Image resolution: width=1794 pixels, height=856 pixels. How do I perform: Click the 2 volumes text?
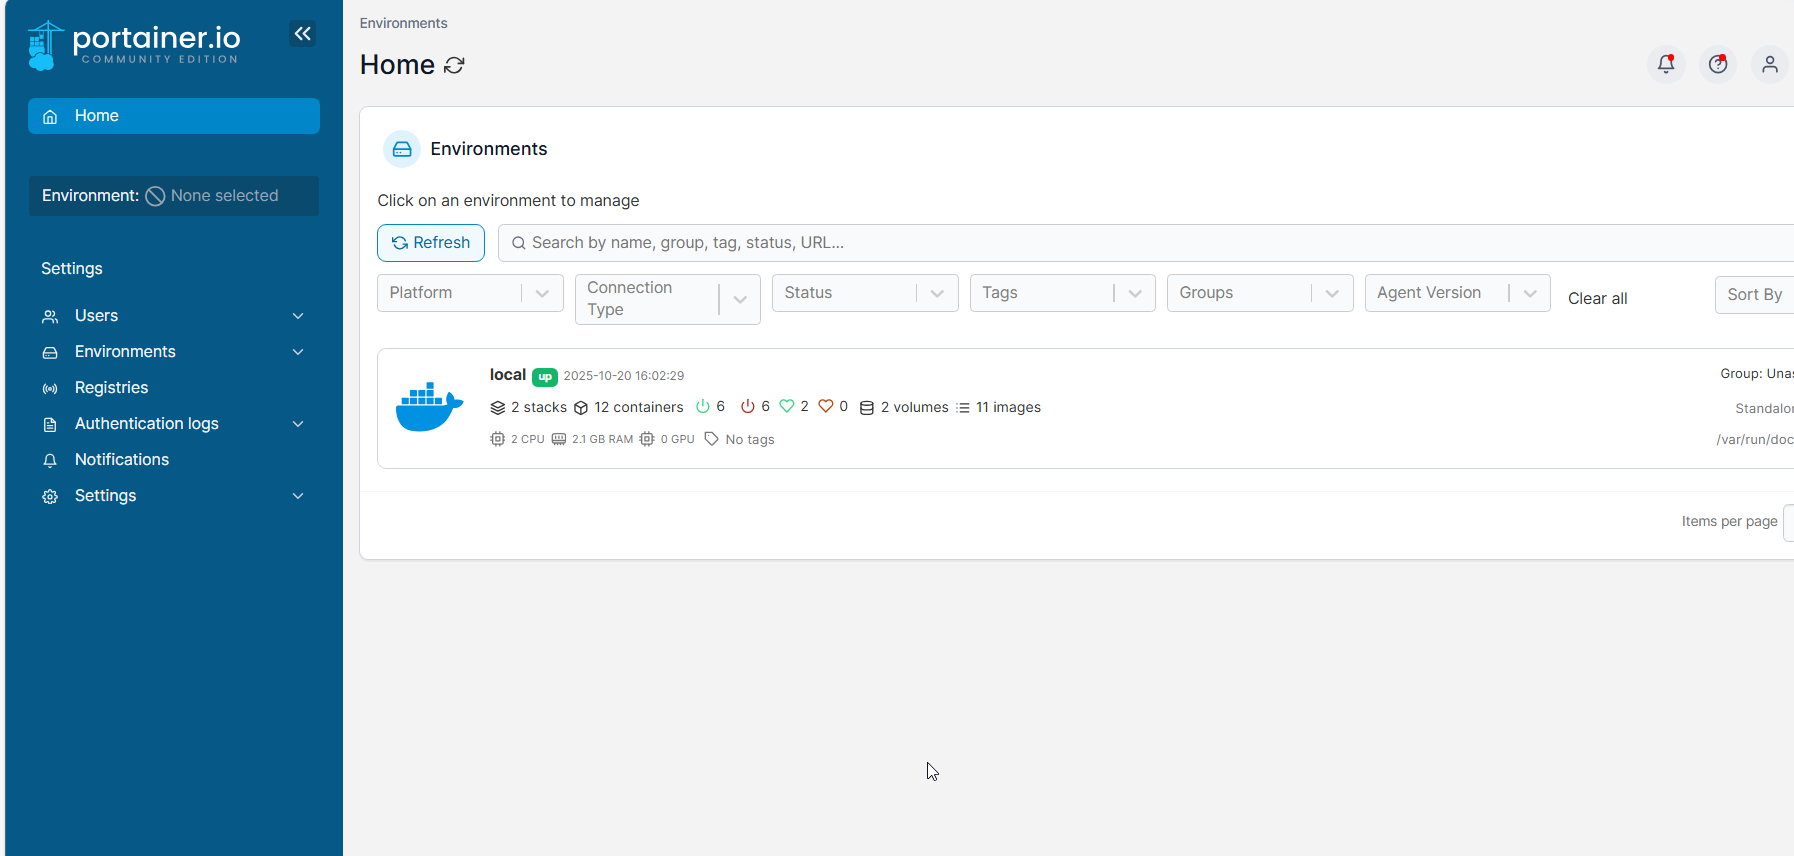click(915, 407)
